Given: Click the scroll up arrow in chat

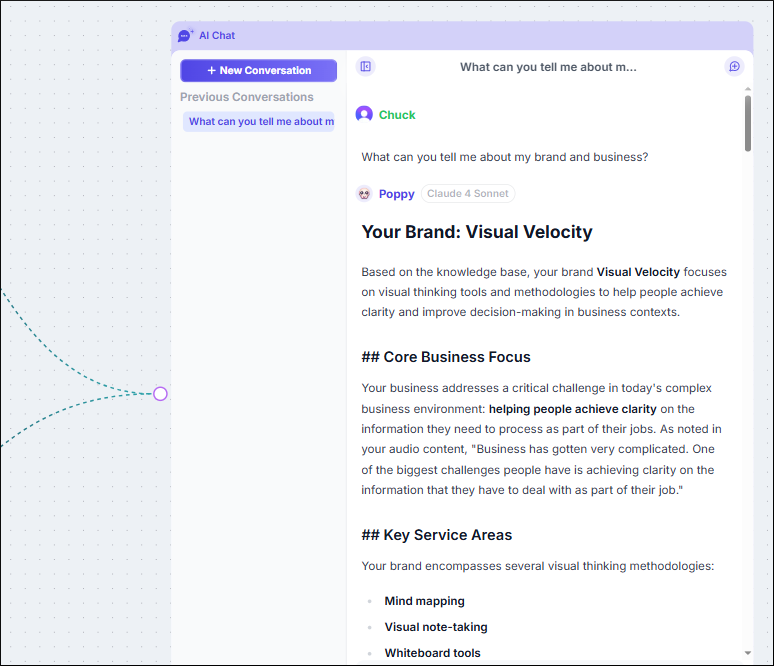Looking at the screenshot, I should tap(747, 90).
